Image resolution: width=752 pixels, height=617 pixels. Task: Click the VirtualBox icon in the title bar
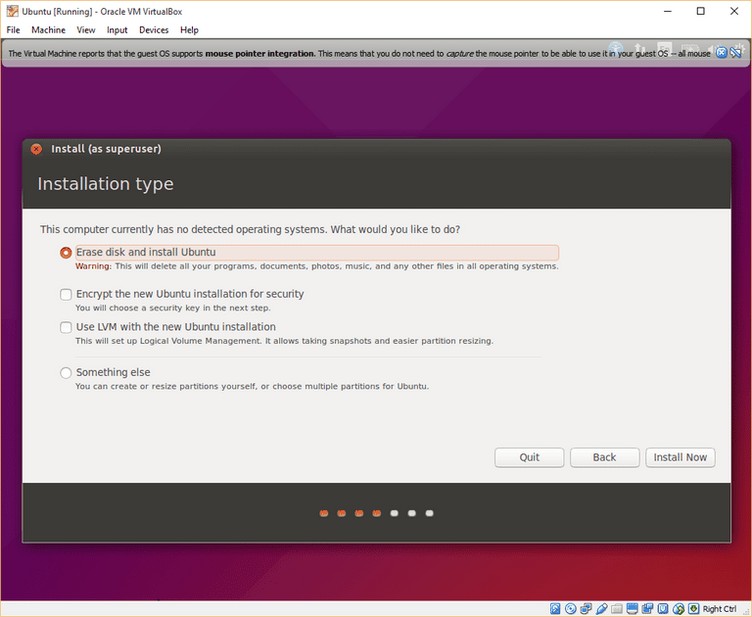coord(12,11)
